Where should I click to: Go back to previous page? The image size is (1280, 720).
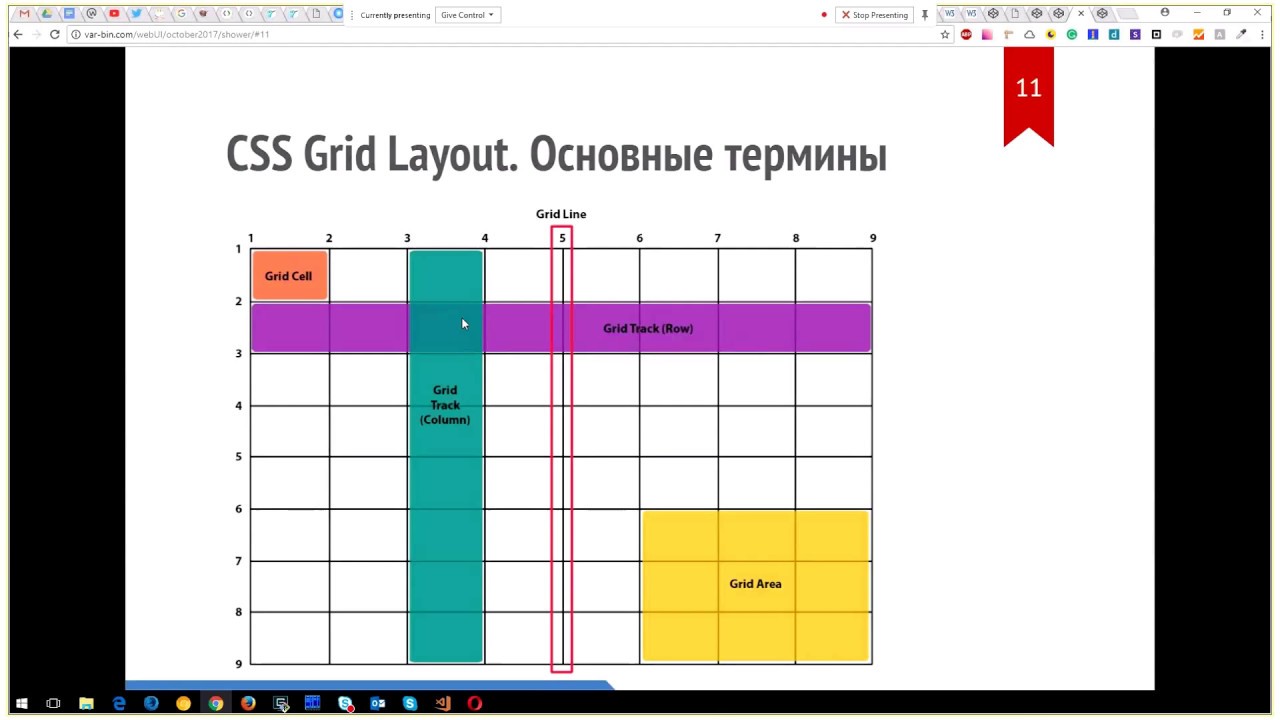(17, 34)
